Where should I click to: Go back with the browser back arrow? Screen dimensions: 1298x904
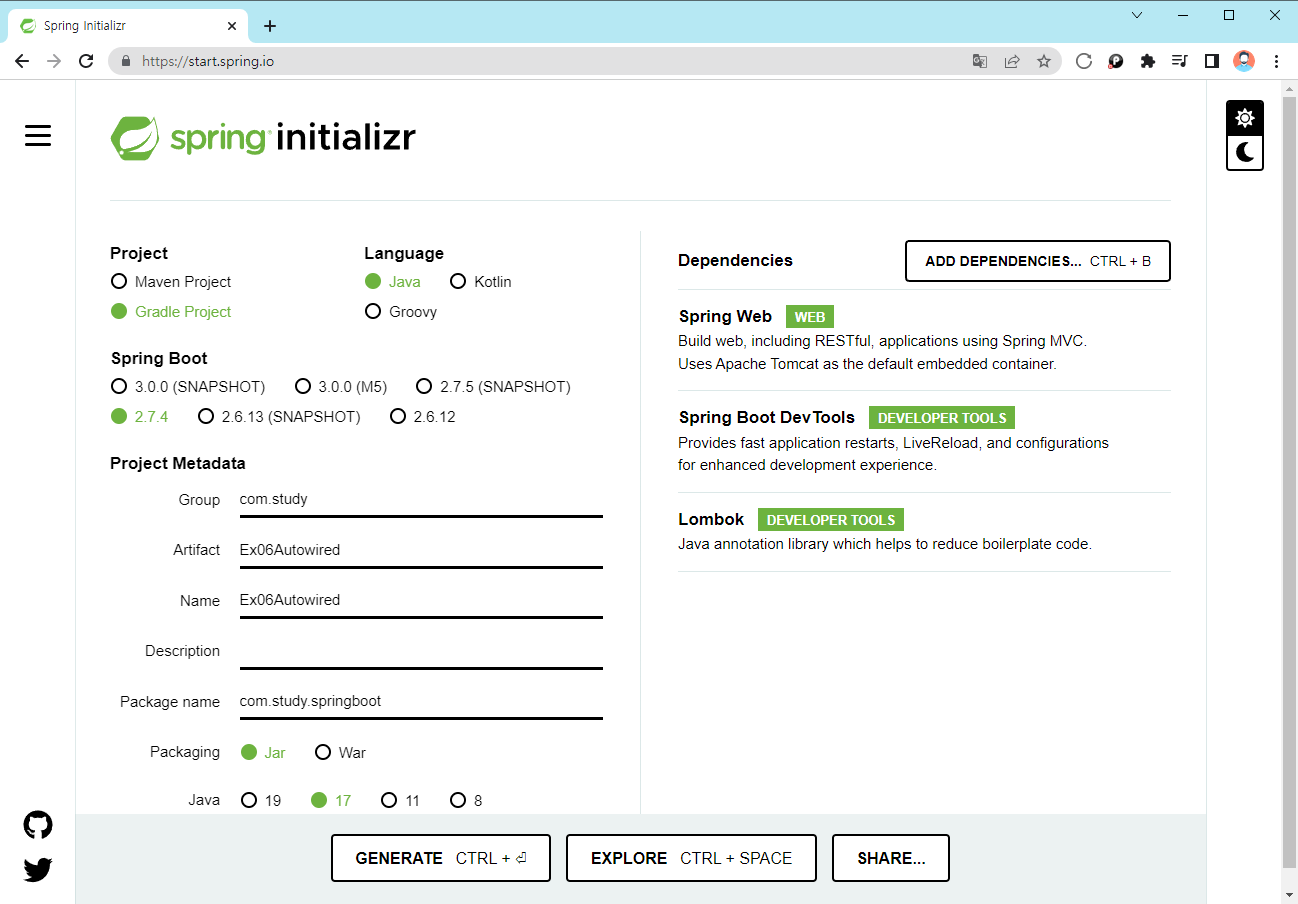click(x=22, y=61)
